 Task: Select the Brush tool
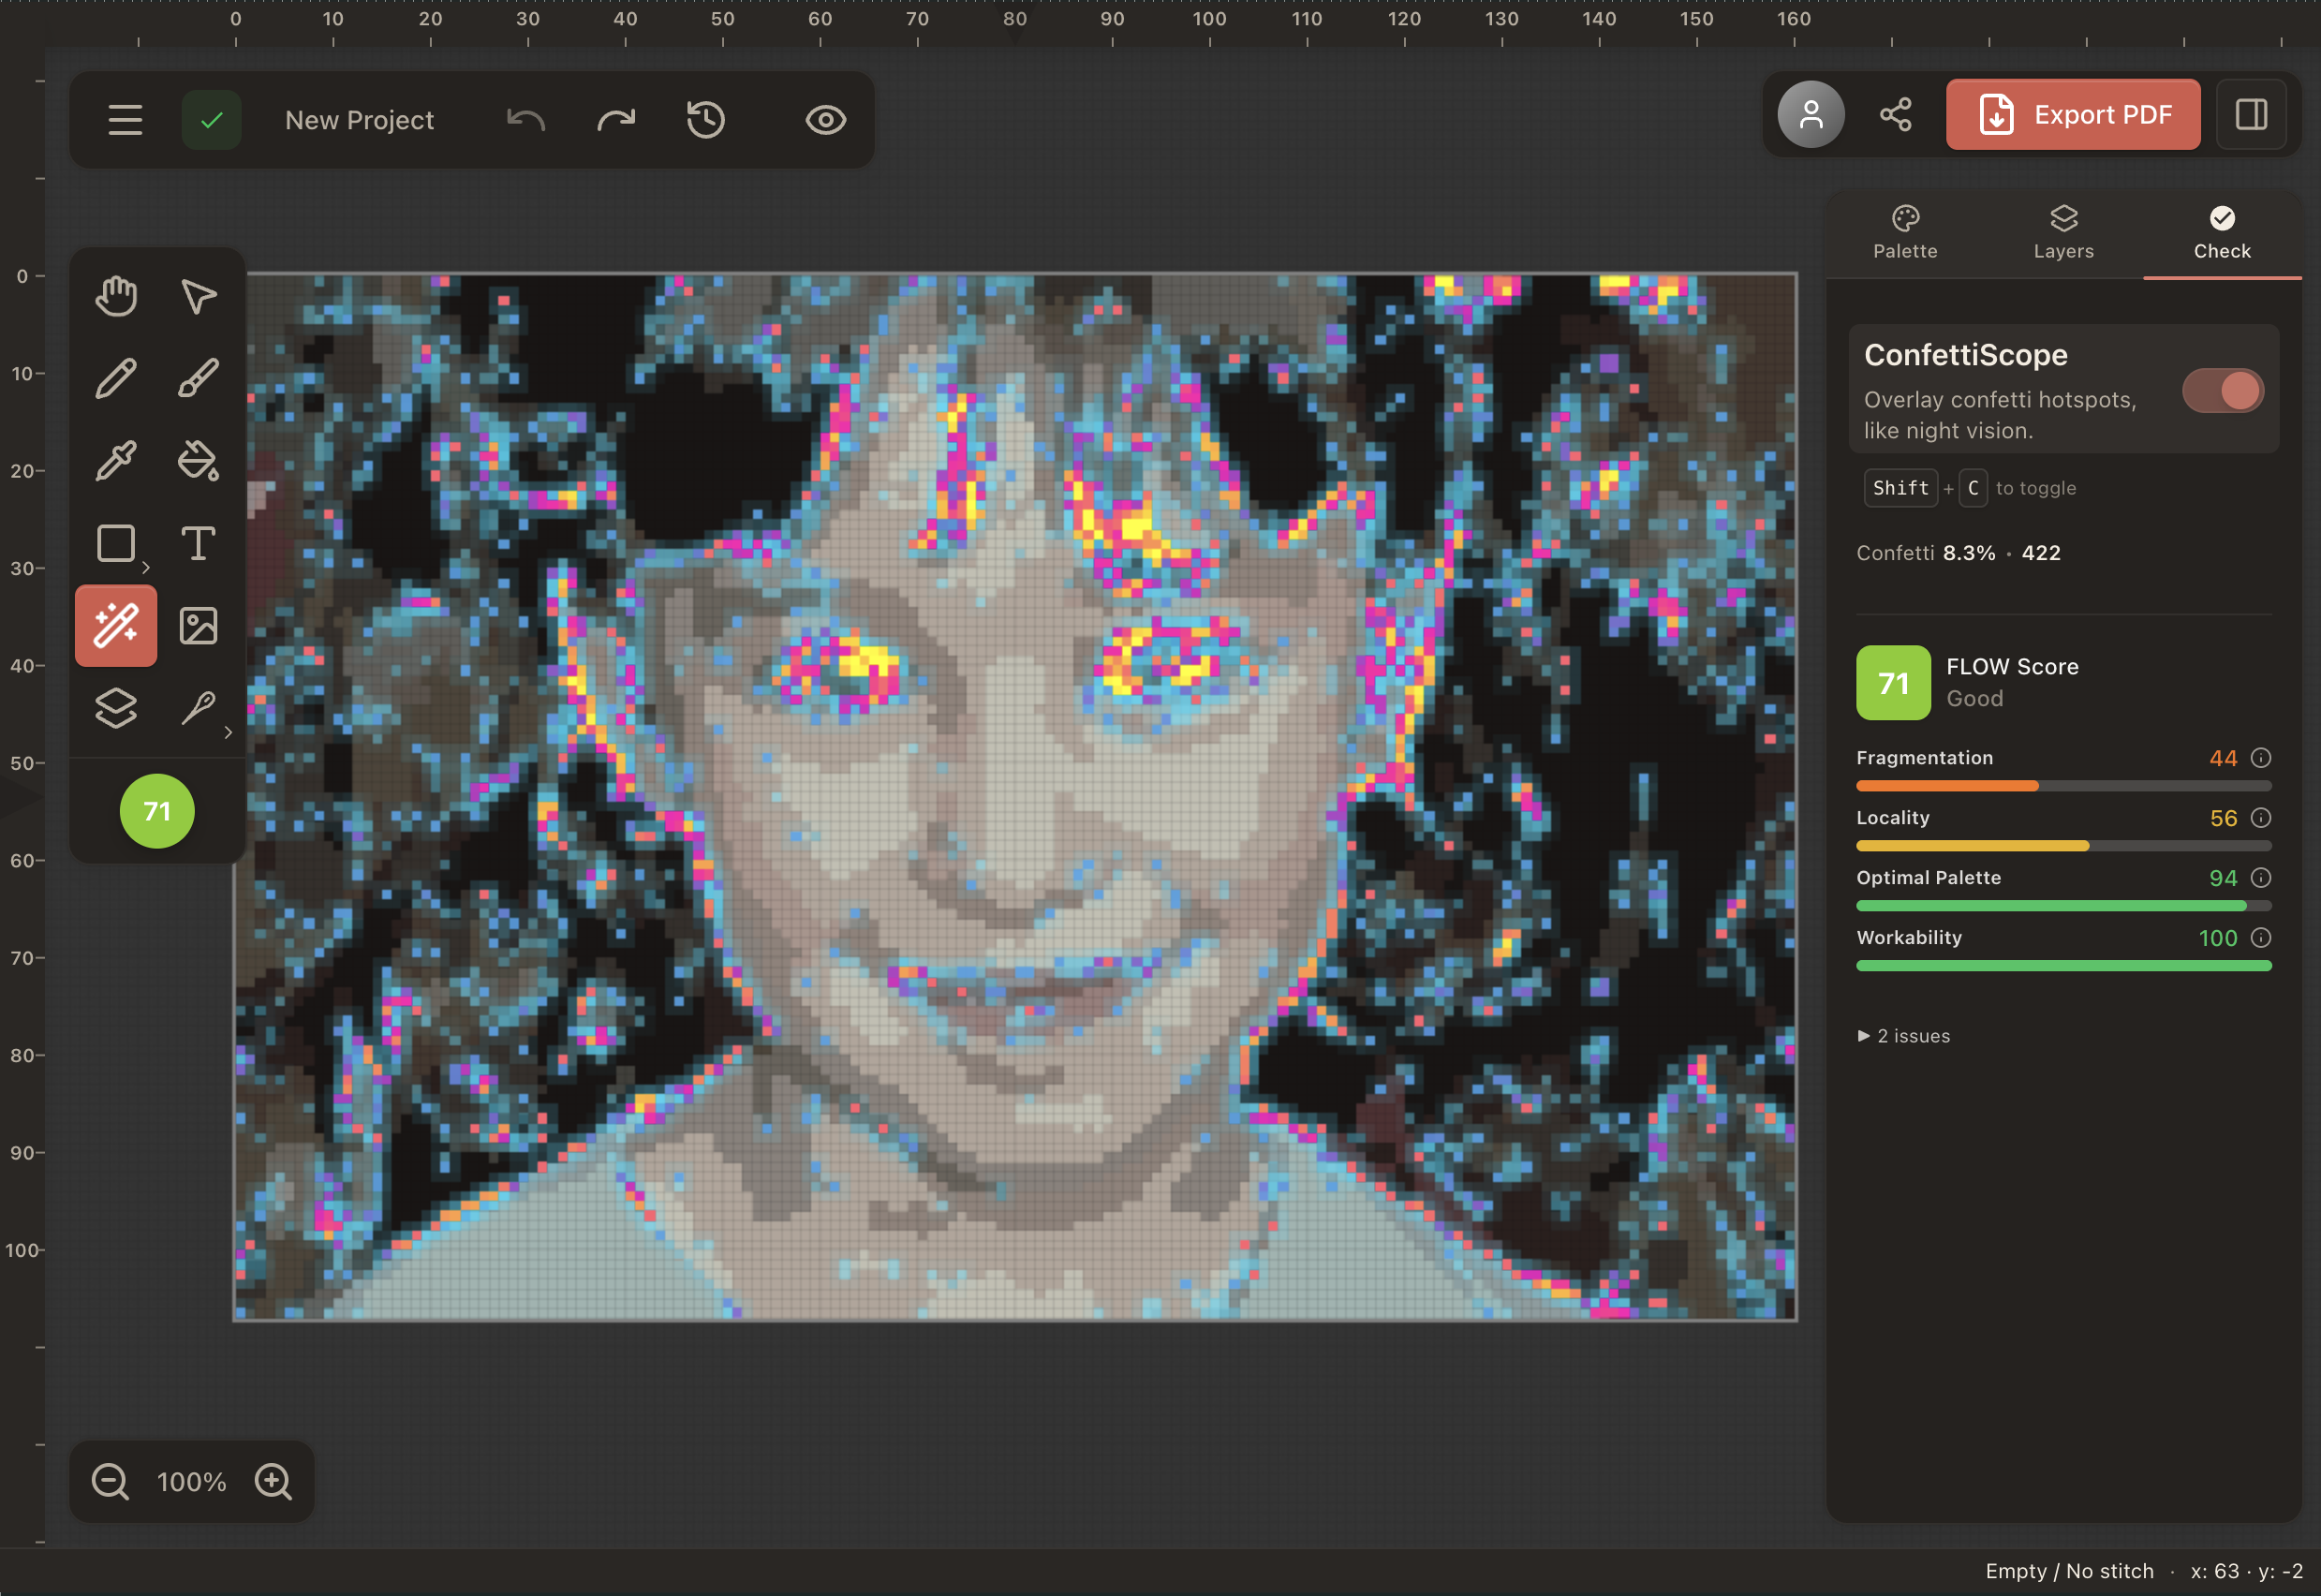tap(198, 378)
